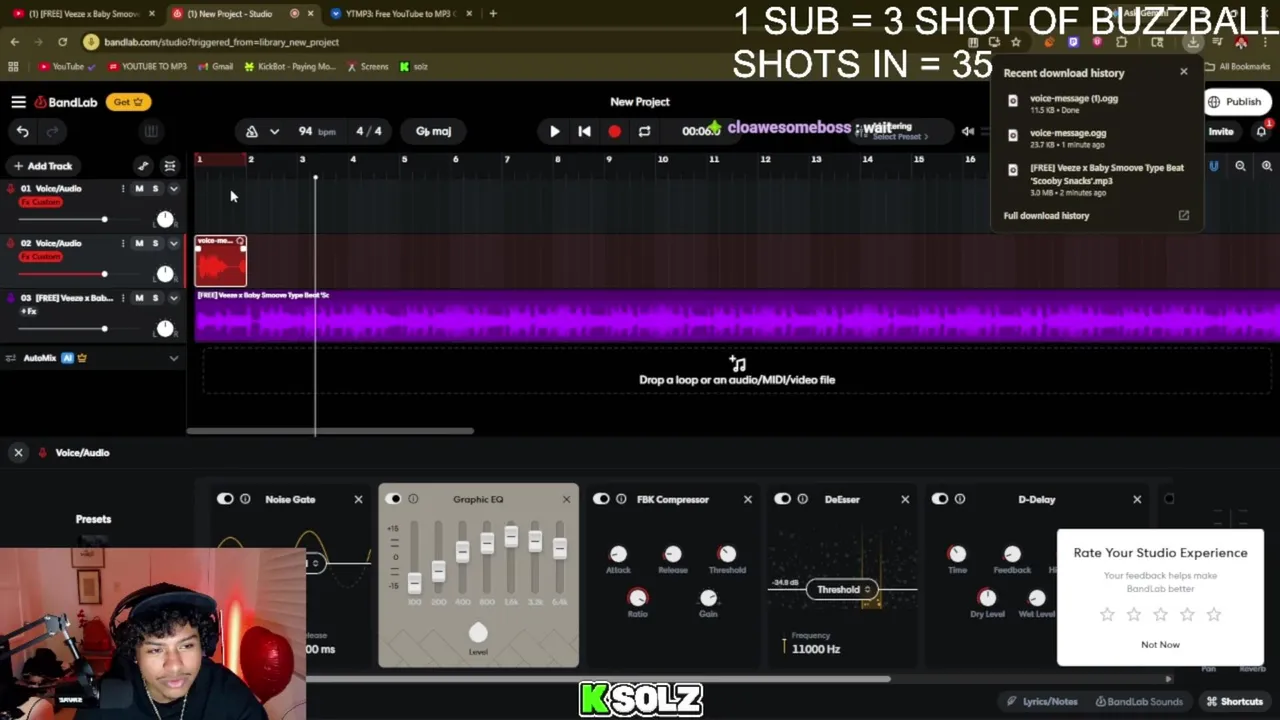The width and height of the screenshot is (1280, 720).
Task: Toggle Noise Gate effect power switch
Action: pos(225,499)
